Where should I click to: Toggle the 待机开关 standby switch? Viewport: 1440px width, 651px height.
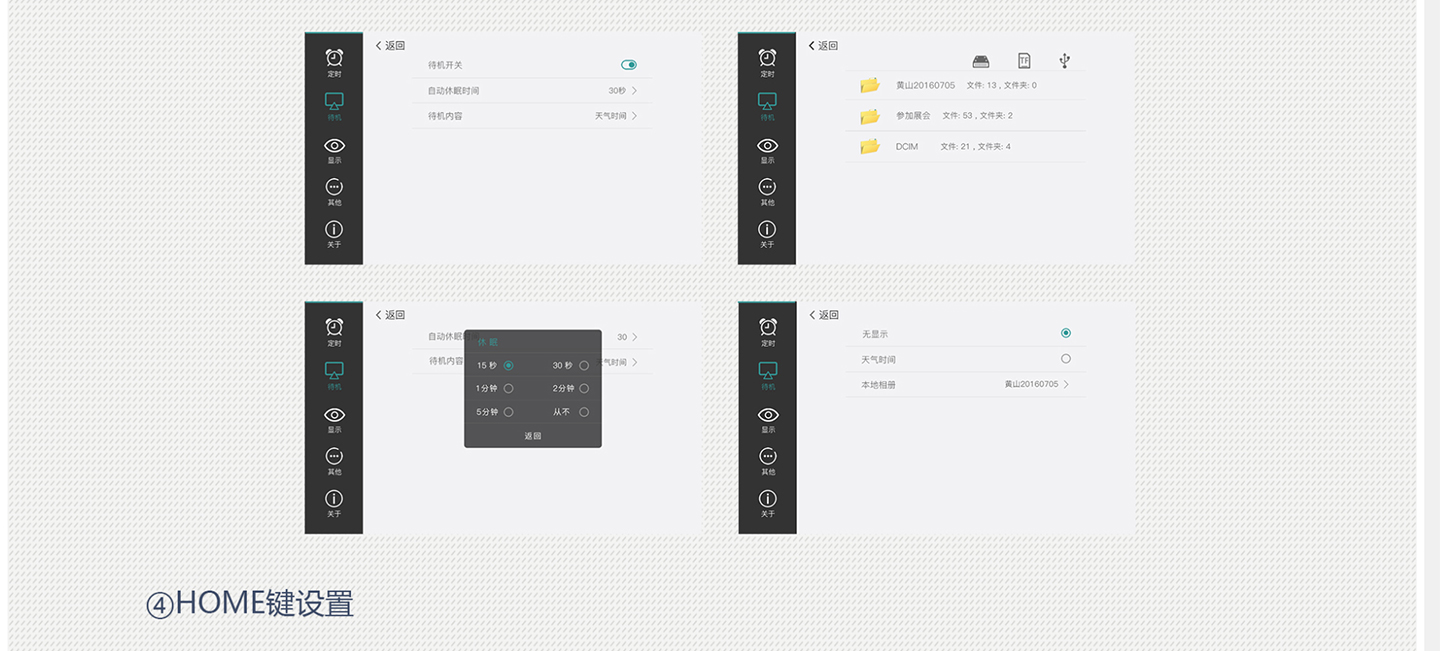tap(629, 65)
